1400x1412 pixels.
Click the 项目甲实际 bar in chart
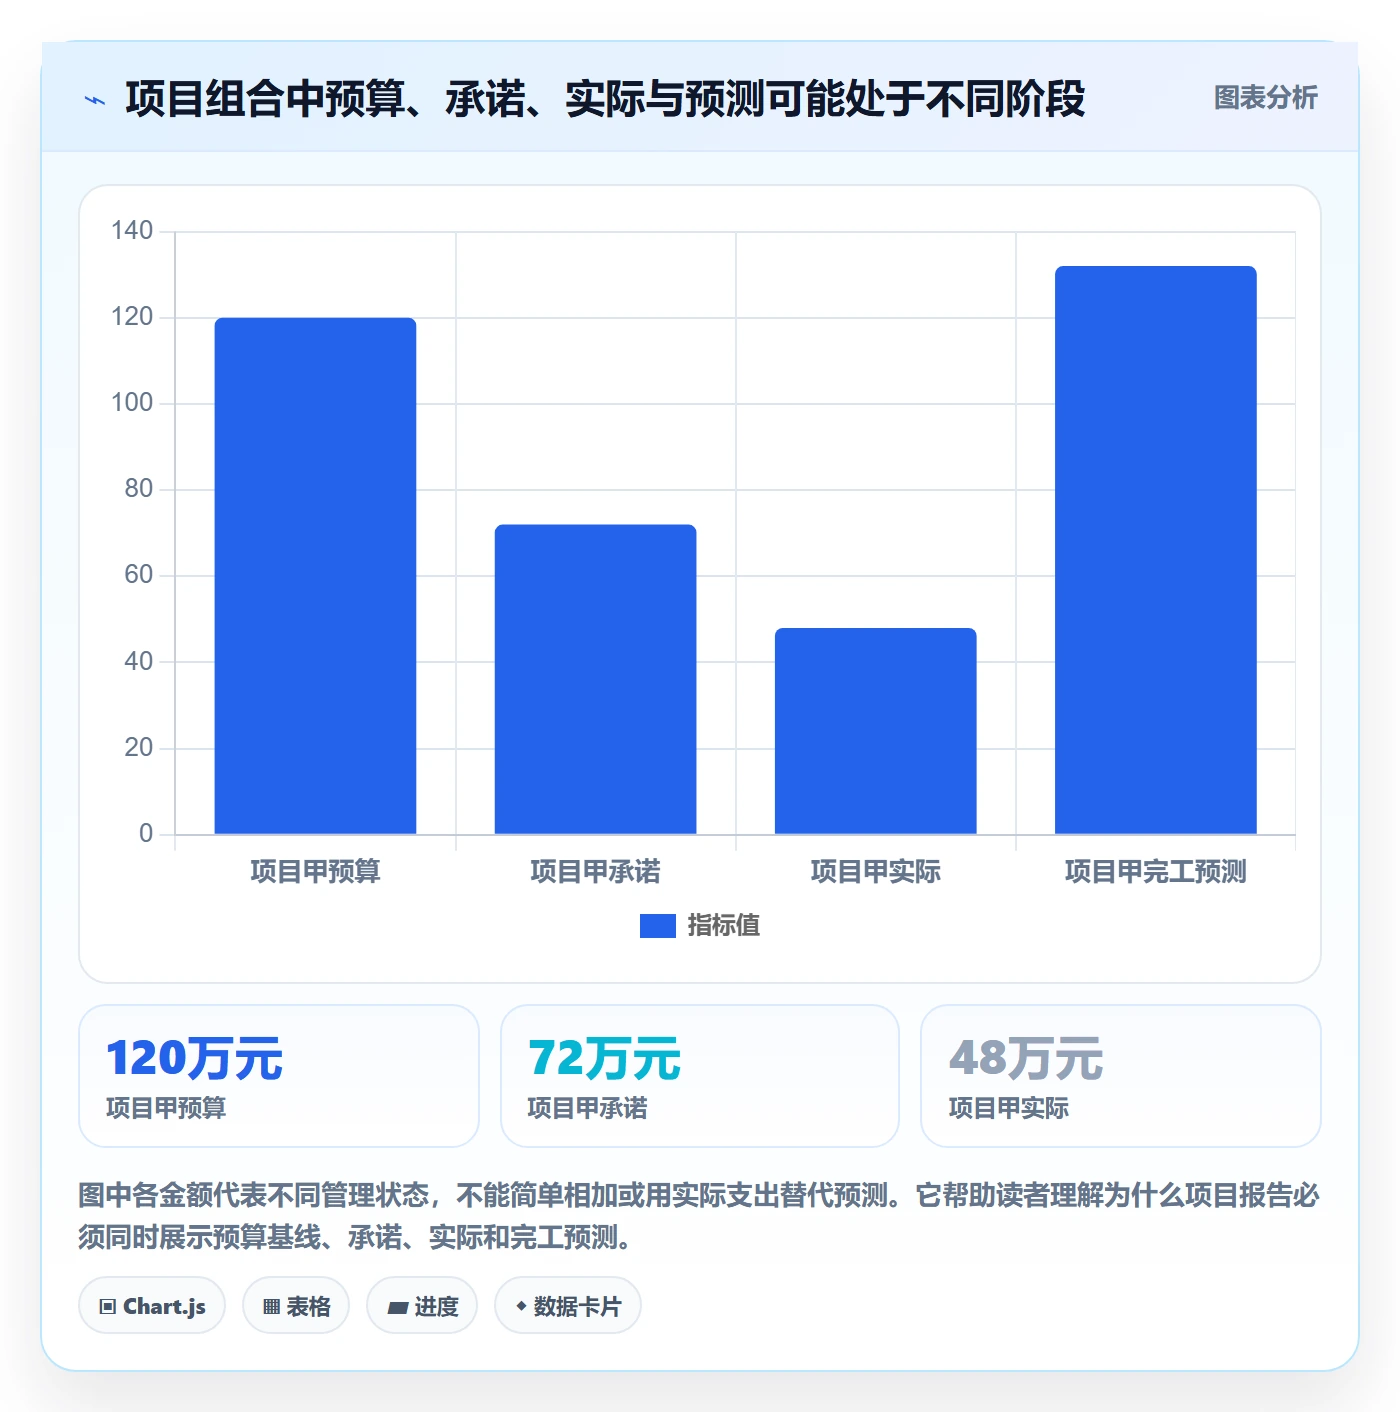pyautogui.click(x=875, y=731)
